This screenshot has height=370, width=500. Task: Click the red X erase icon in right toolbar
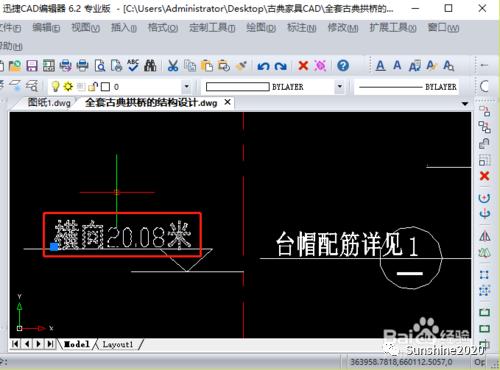(x=484, y=176)
